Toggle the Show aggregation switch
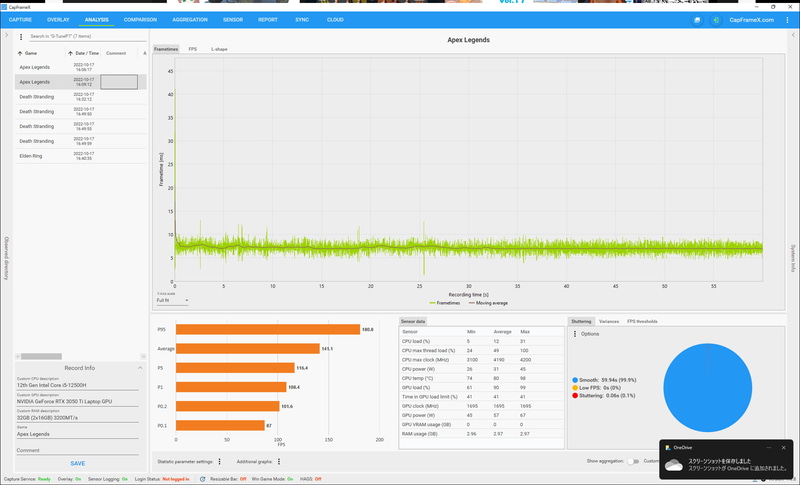The width and height of the screenshot is (800, 485). 633,461
